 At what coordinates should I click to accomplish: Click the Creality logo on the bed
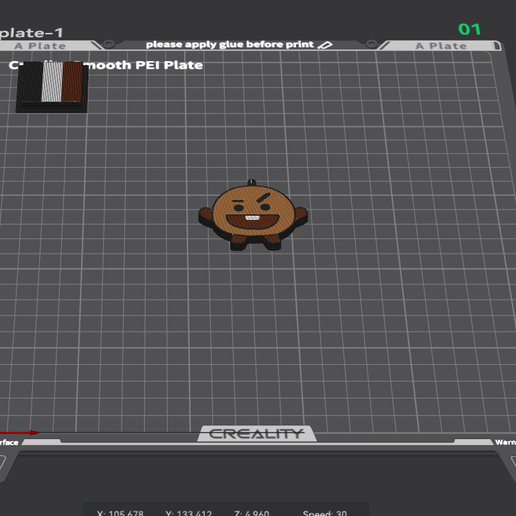click(257, 434)
